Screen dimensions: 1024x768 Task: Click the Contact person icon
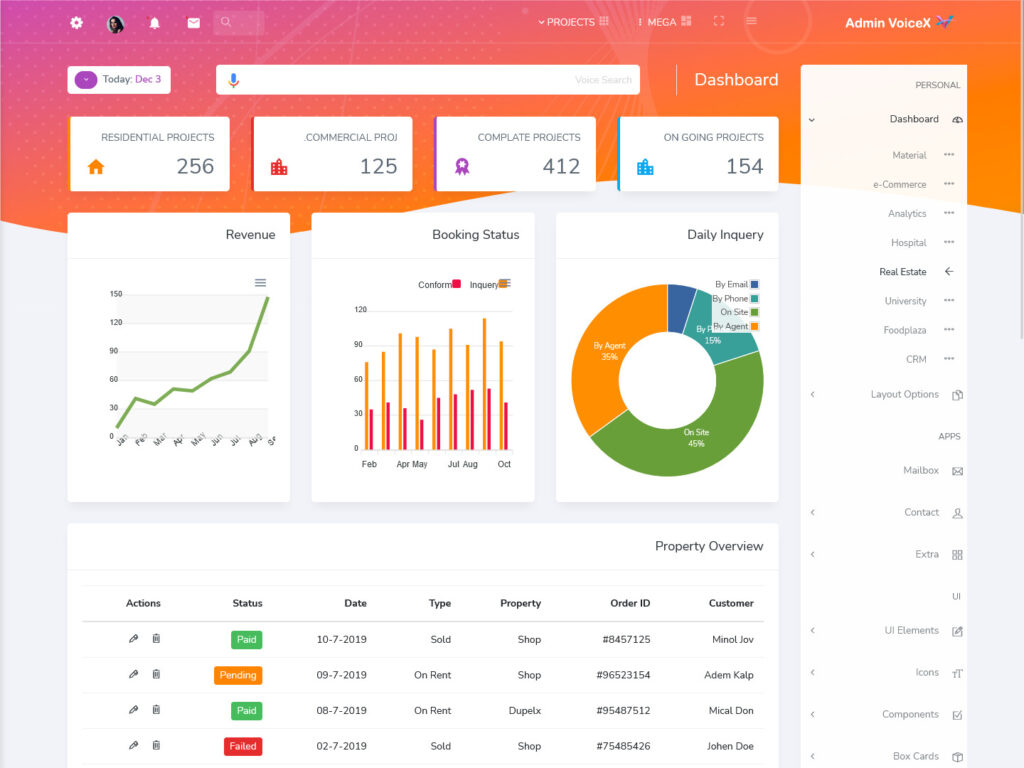[957, 513]
